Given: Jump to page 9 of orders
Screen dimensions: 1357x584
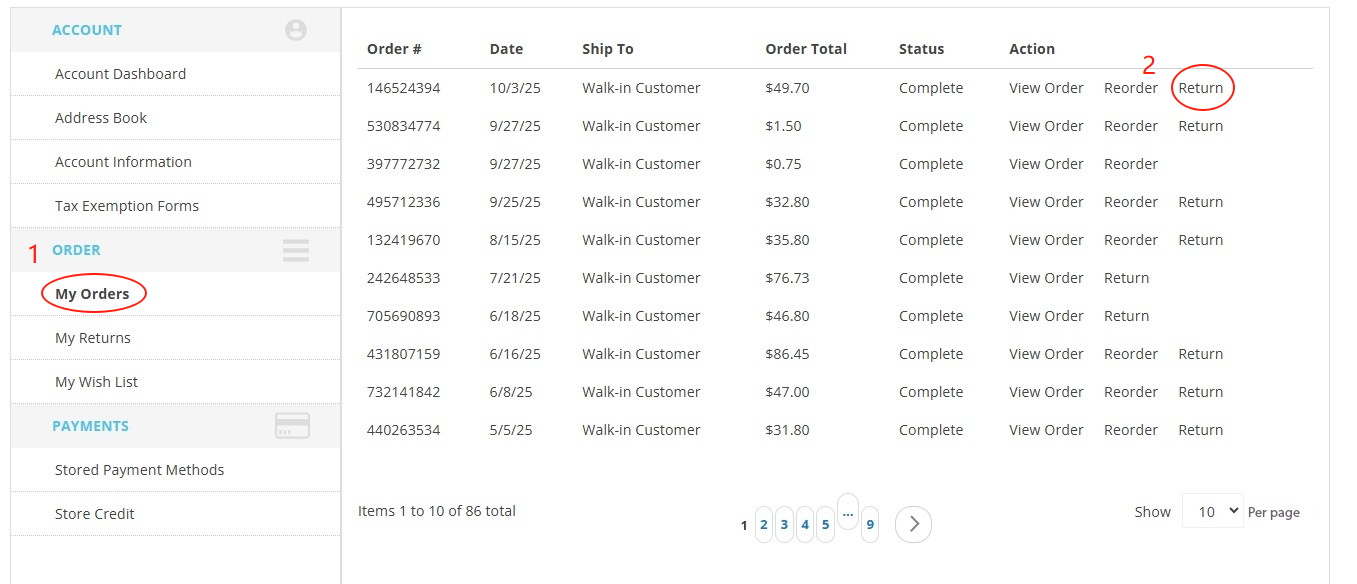Looking at the screenshot, I should (x=870, y=524).
